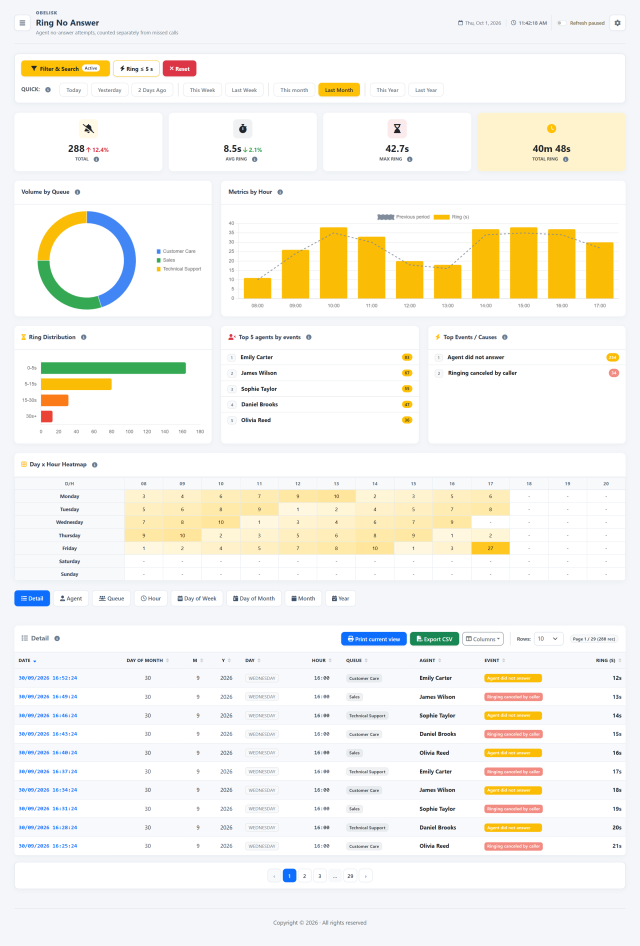Click info icon next to Day x Hour Heatmap
Screen dimensions: 640x946
(95, 465)
